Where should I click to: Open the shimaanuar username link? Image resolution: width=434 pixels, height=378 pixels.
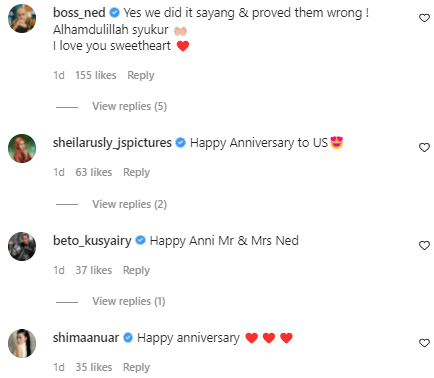click(x=86, y=338)
